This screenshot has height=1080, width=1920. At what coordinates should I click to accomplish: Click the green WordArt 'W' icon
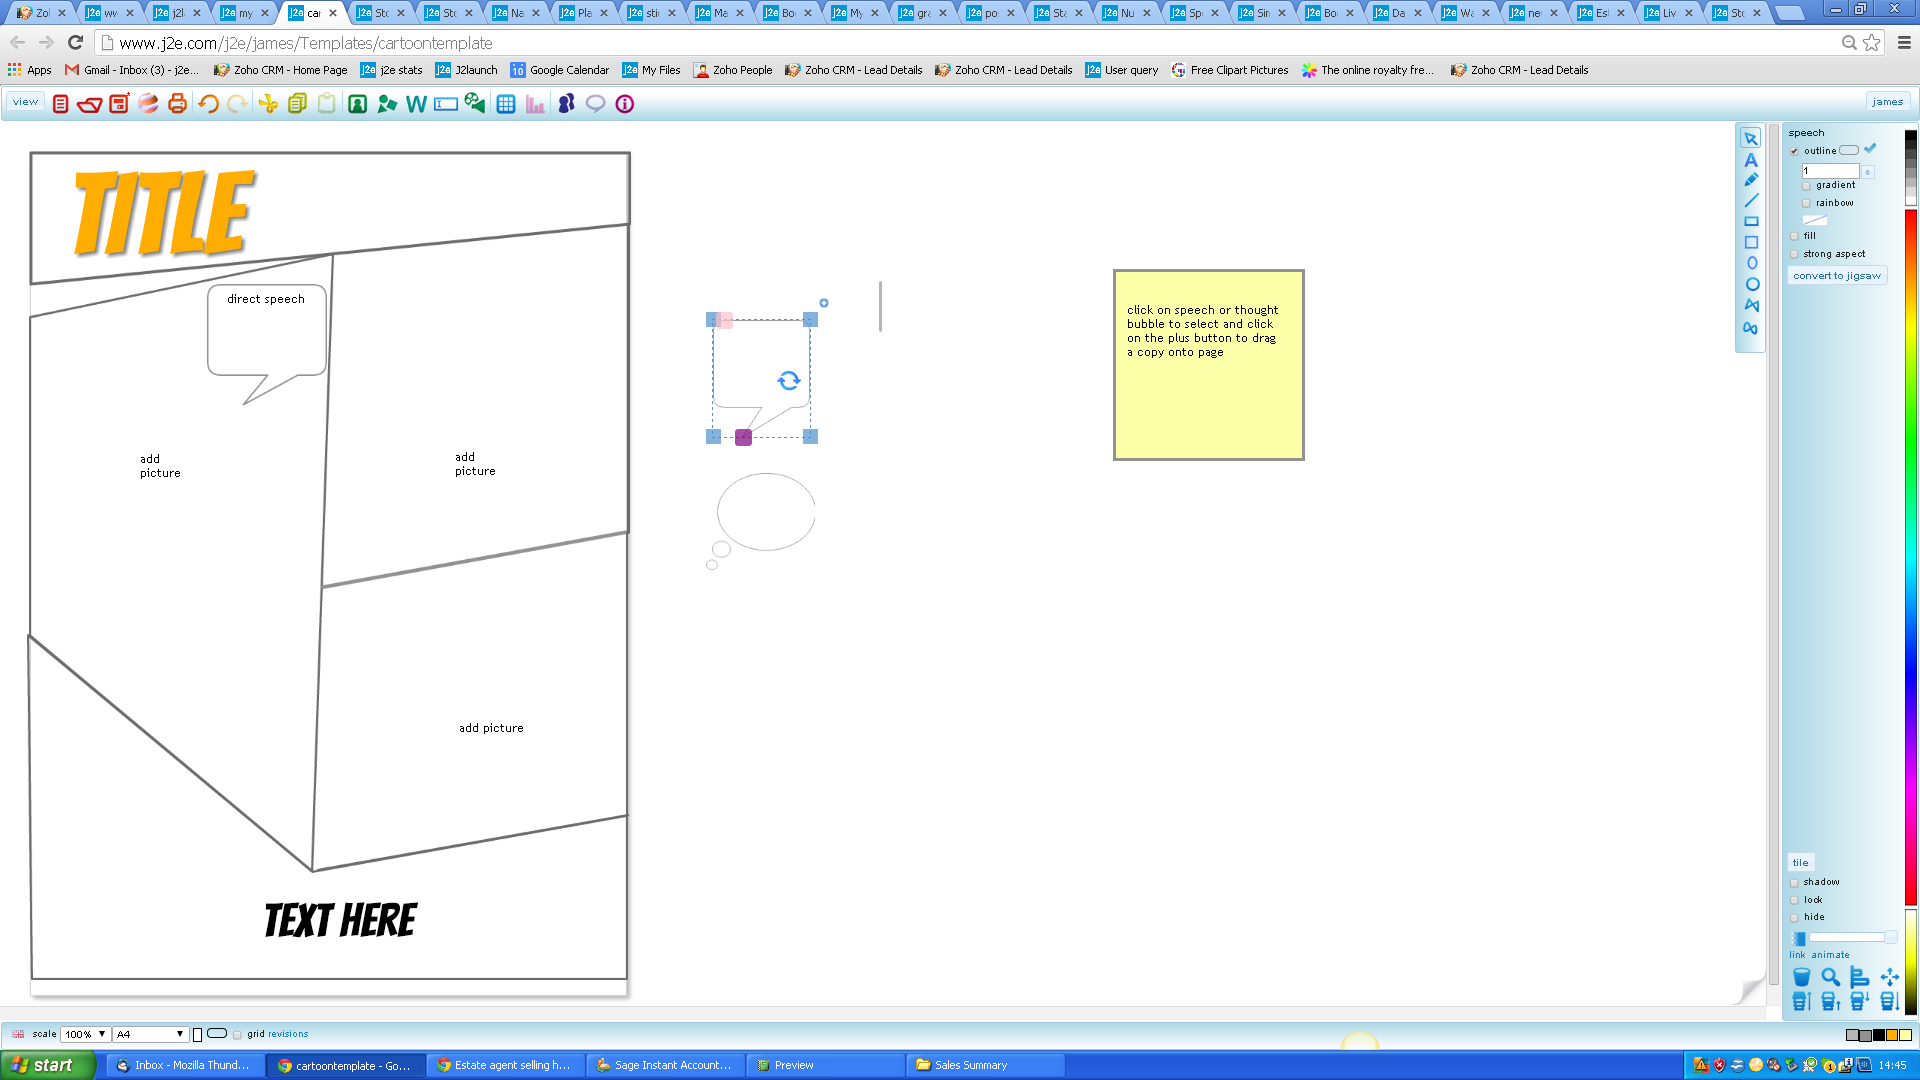tap(416, 104)
